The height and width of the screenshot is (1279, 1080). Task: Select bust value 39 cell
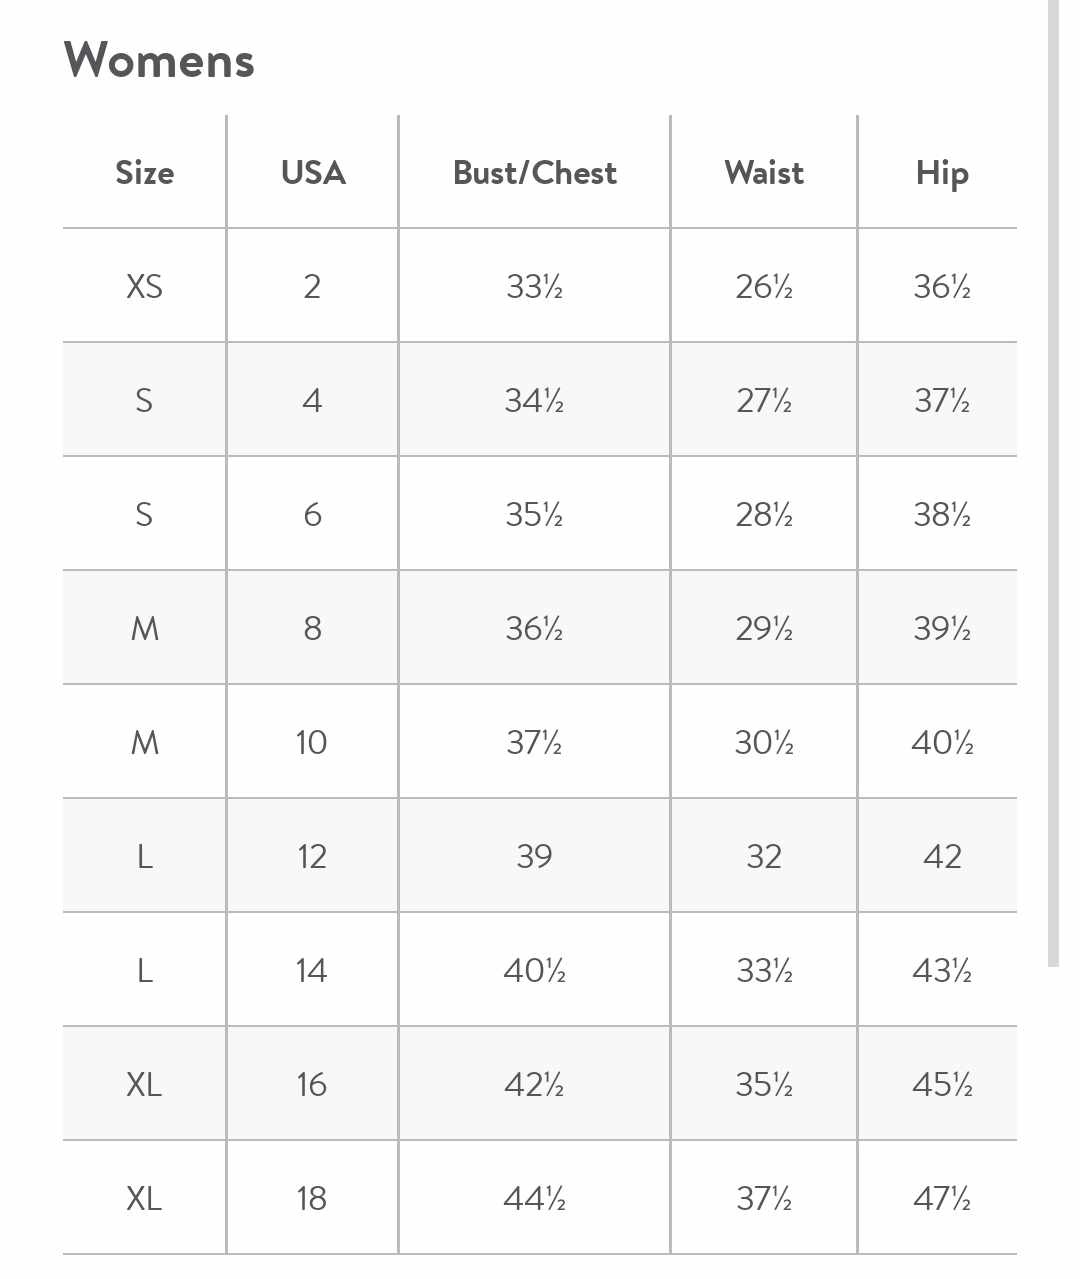(534, 856)
